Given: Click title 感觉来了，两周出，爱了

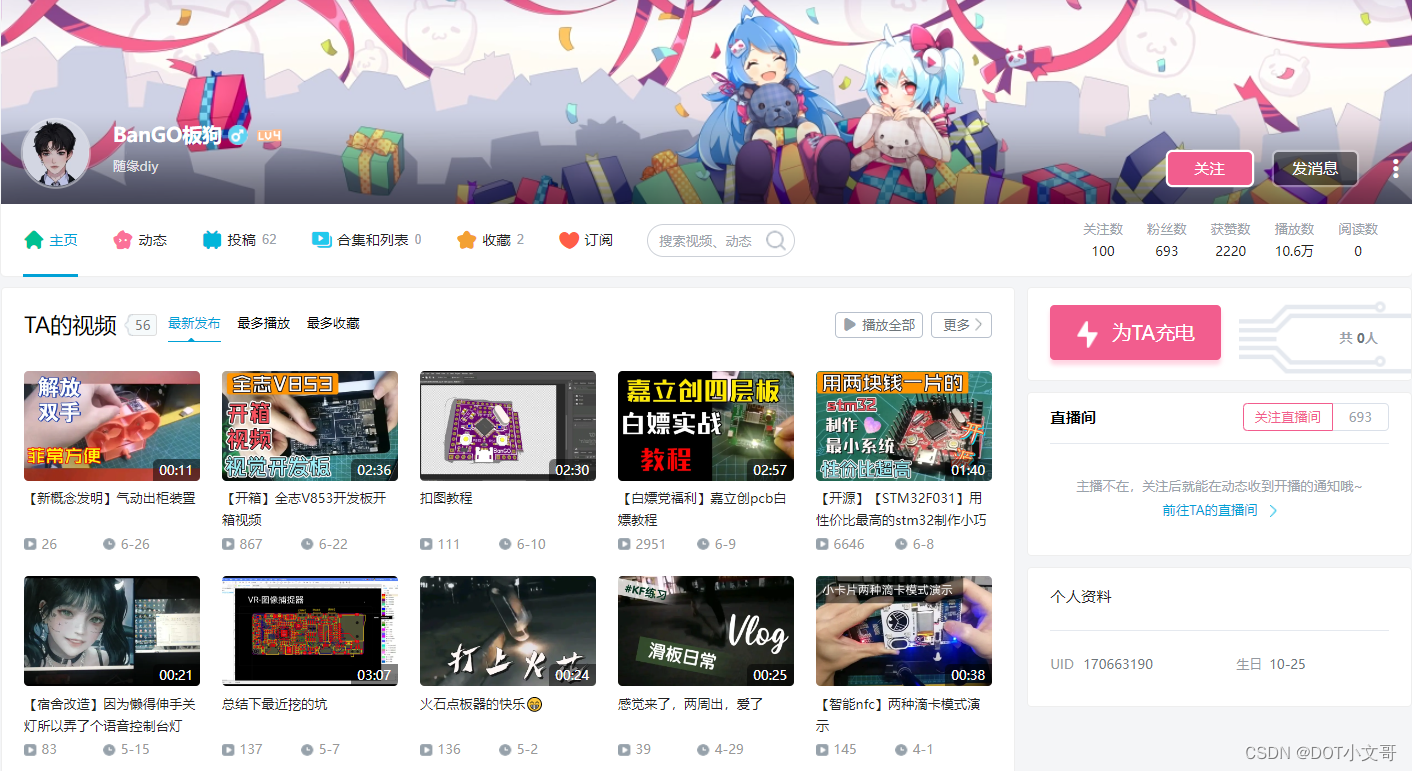Looking at the screenshot, I should (x=691, y=704).
